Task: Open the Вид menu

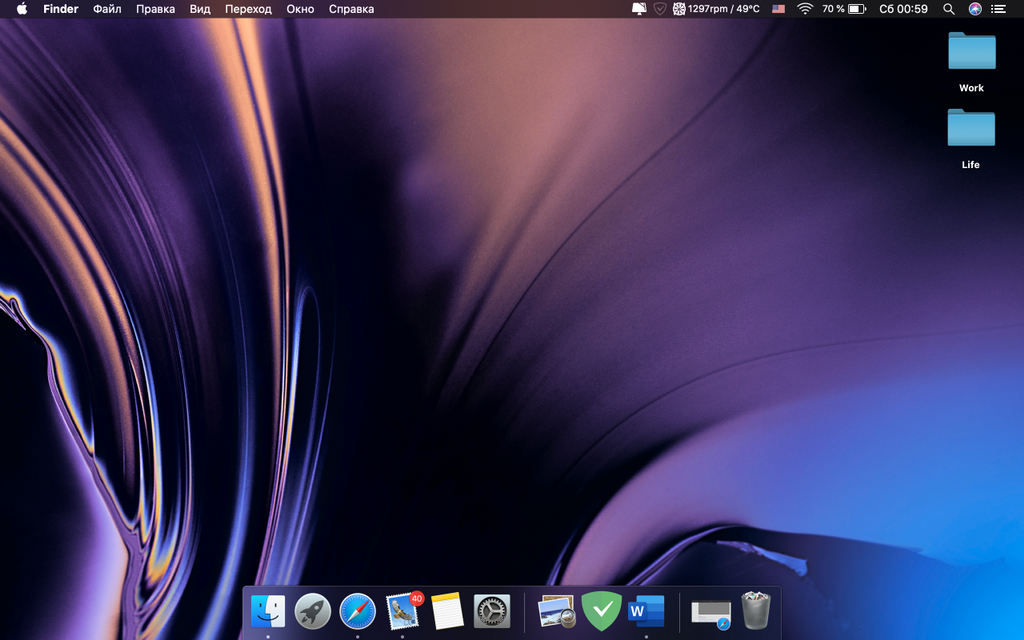Action: [200, 9]
